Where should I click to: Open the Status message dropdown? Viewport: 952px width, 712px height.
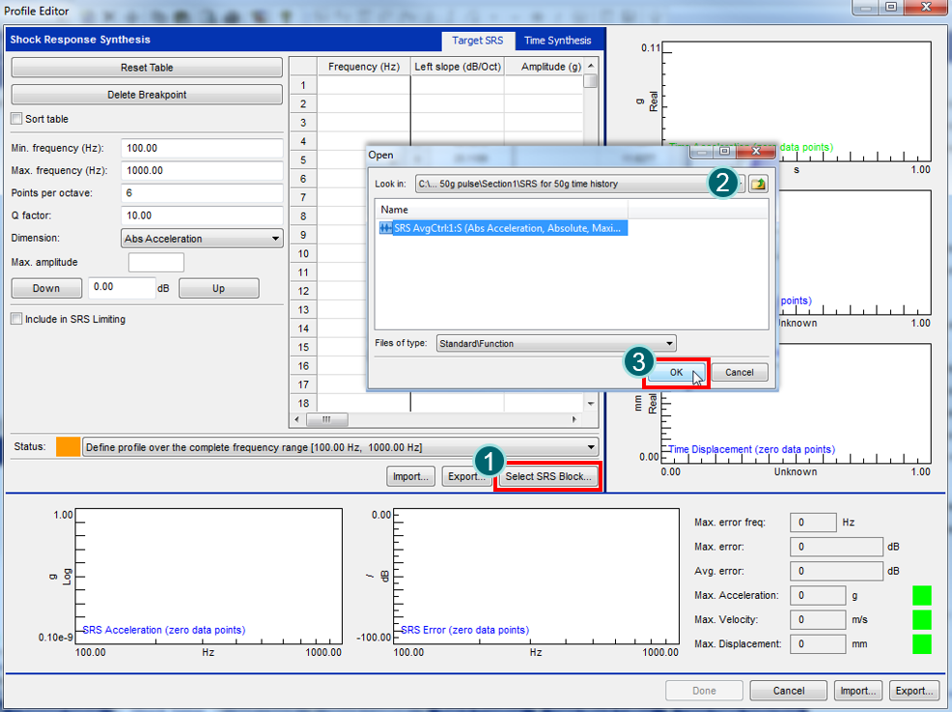[x=340, y=447]
